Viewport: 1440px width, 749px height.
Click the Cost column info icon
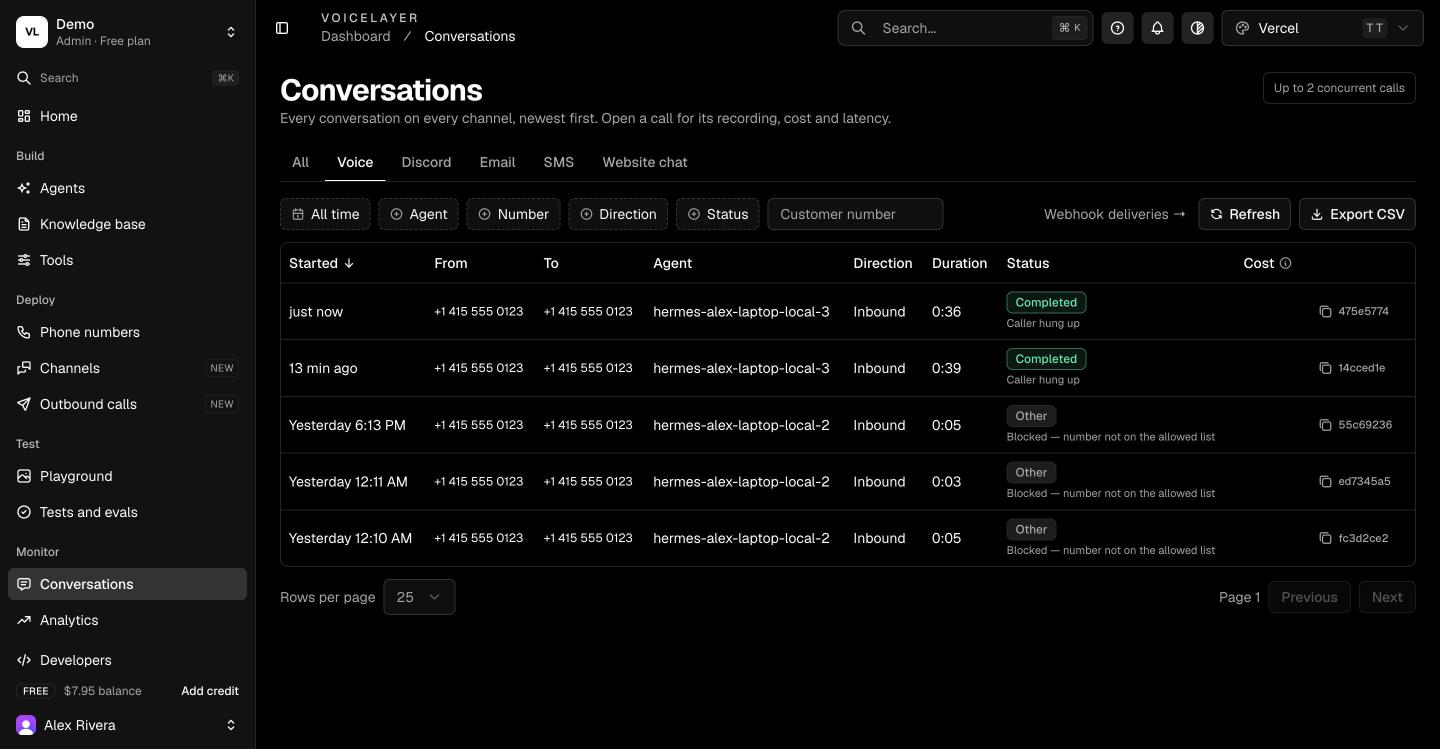(x=1286, y=263)
